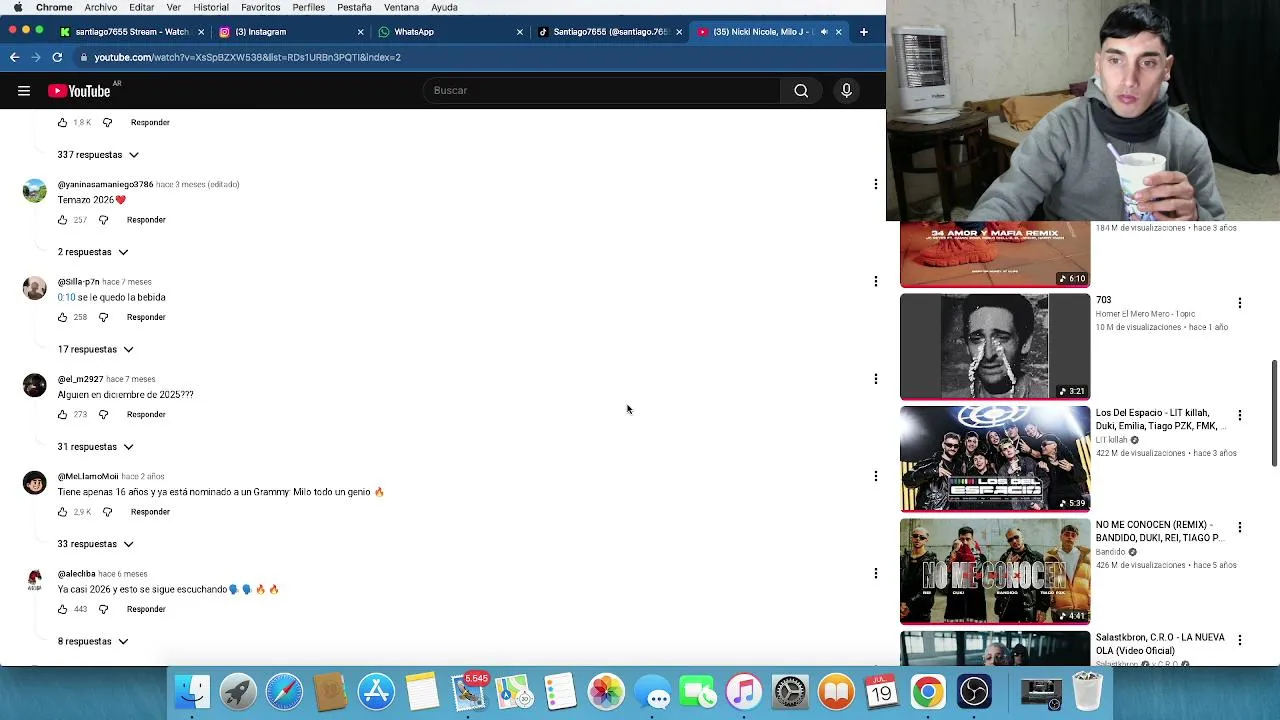
Task: Like the '0:10 se le quedo la bebida' comment
Action: point(62,317)
